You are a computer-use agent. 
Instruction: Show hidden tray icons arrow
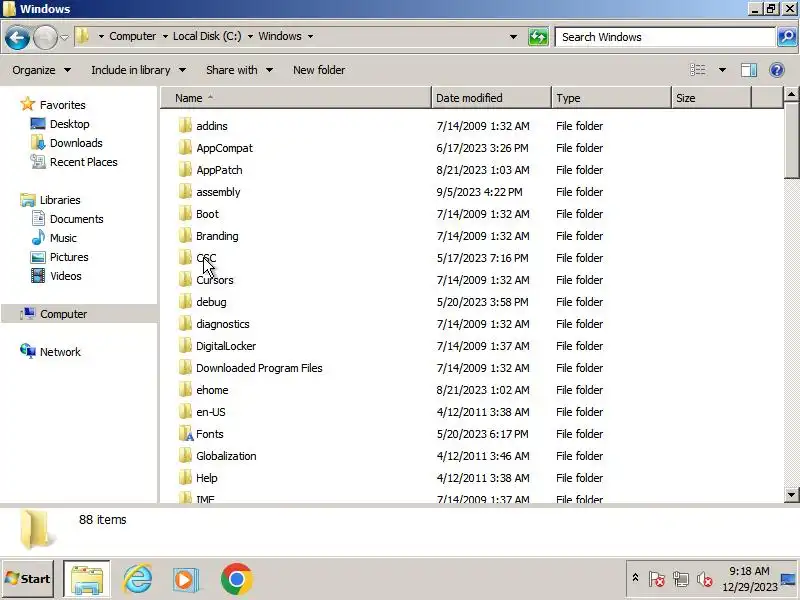coord(635,578)
